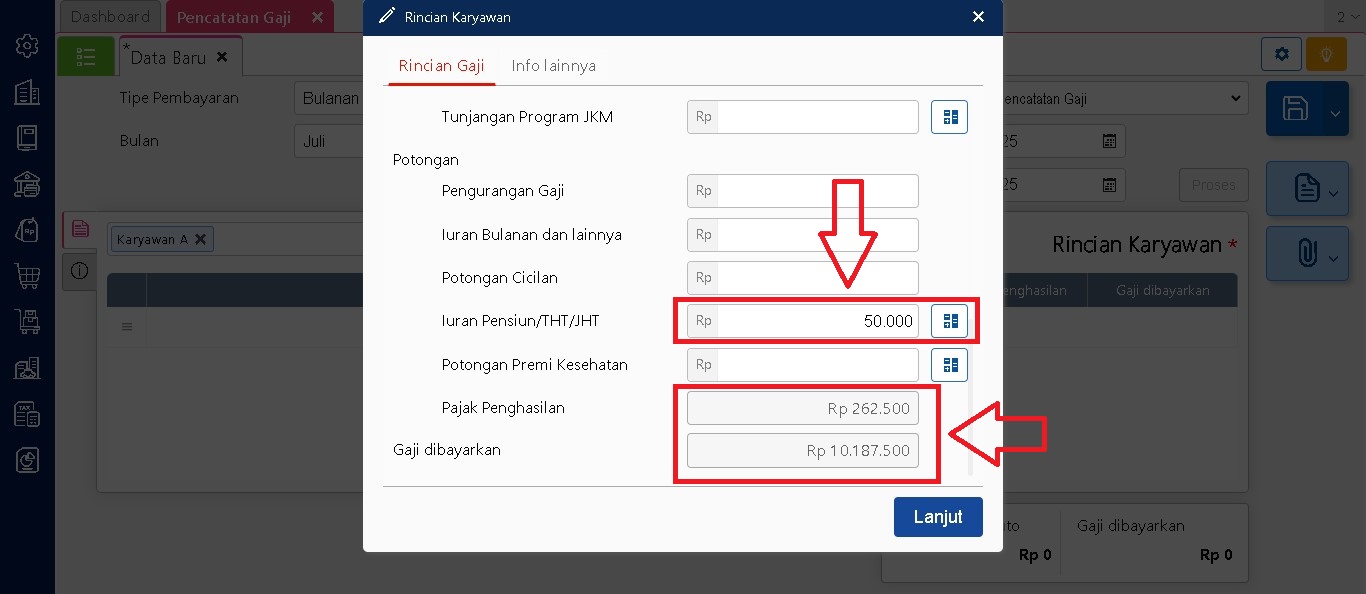Click the Pengurangan Gaji input field
This screenshot has width=1366, height=594.
point(816,191)
